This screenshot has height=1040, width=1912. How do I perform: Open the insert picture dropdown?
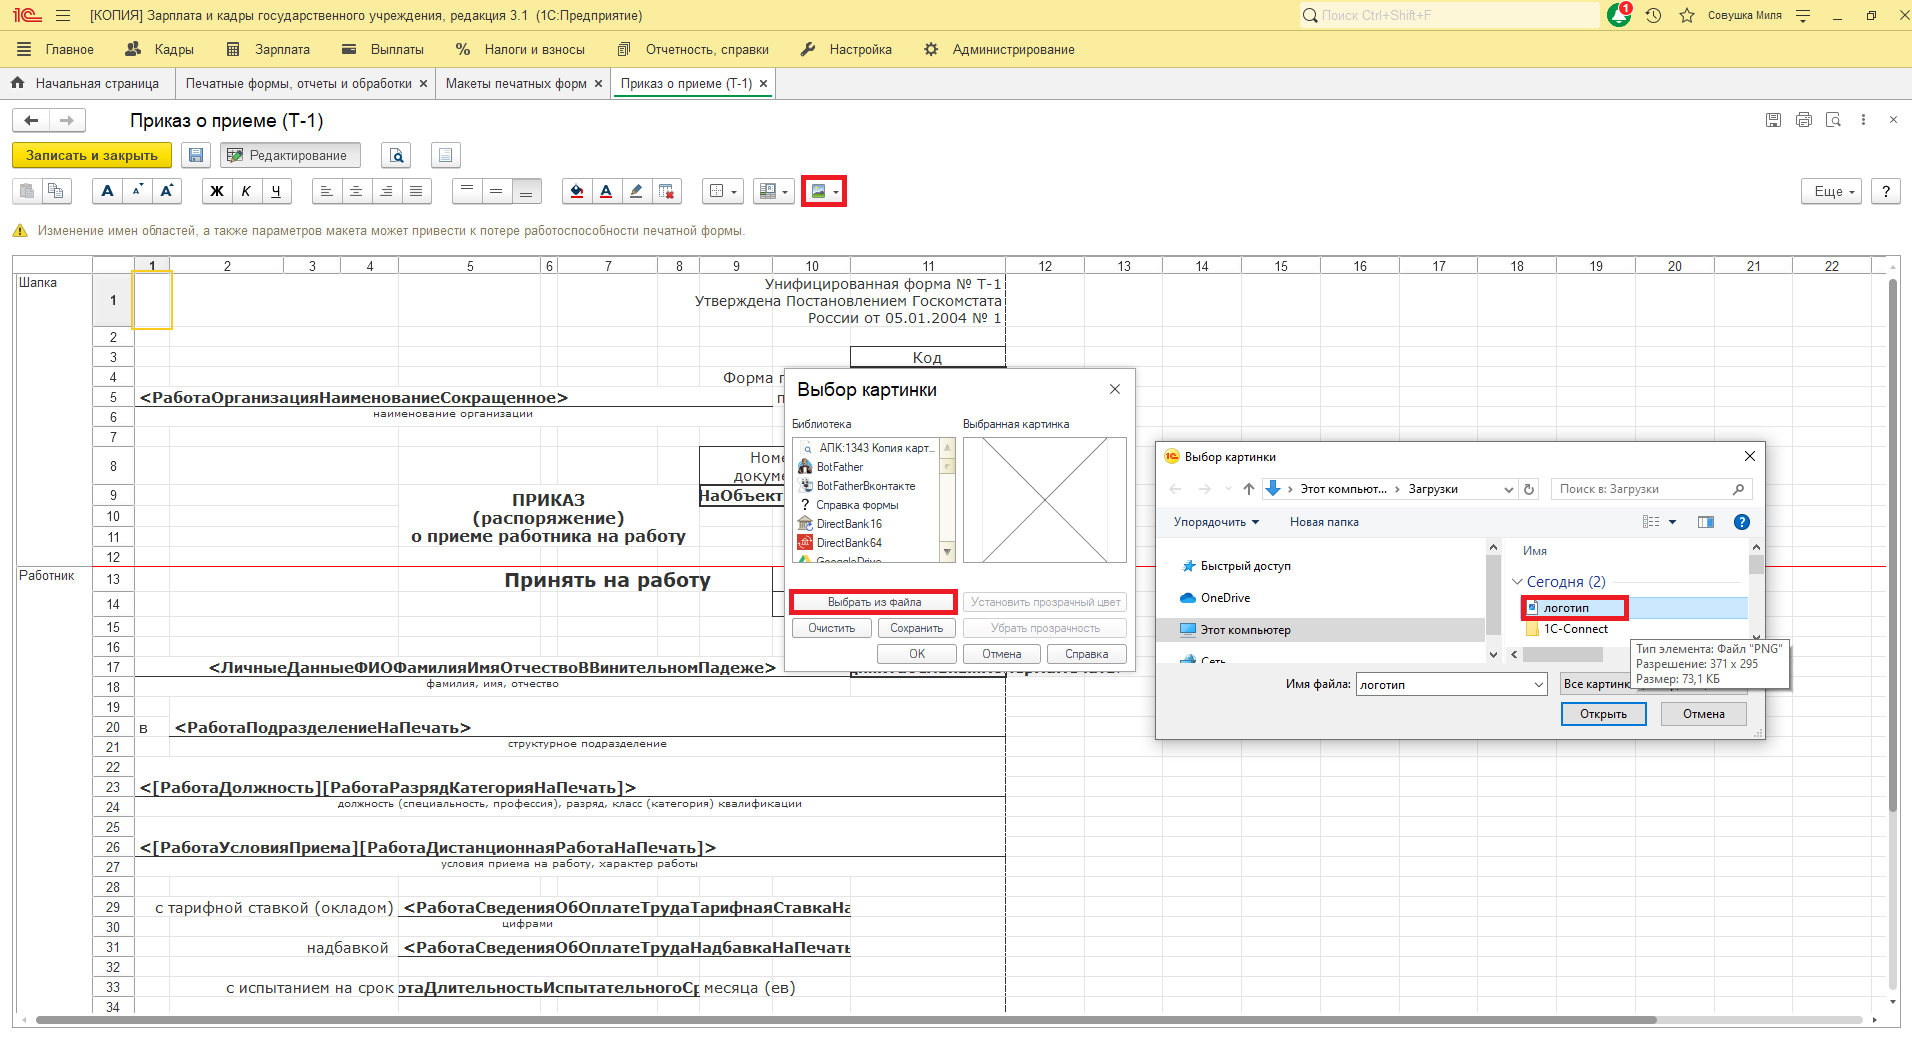pos(824,191)
